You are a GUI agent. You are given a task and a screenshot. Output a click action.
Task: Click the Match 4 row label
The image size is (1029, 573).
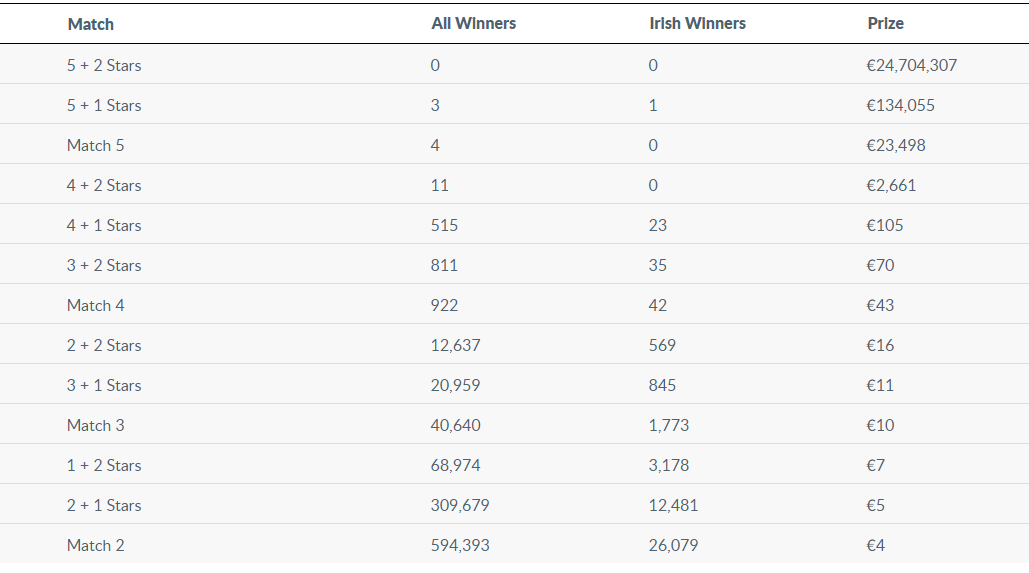click(x=96, y=305)
